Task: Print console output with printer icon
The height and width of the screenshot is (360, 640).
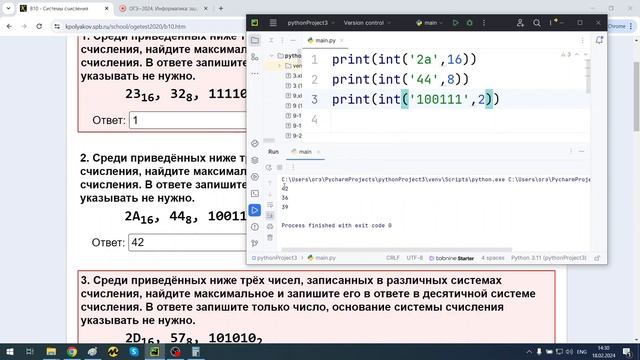Action: click(x=270, y=227)
